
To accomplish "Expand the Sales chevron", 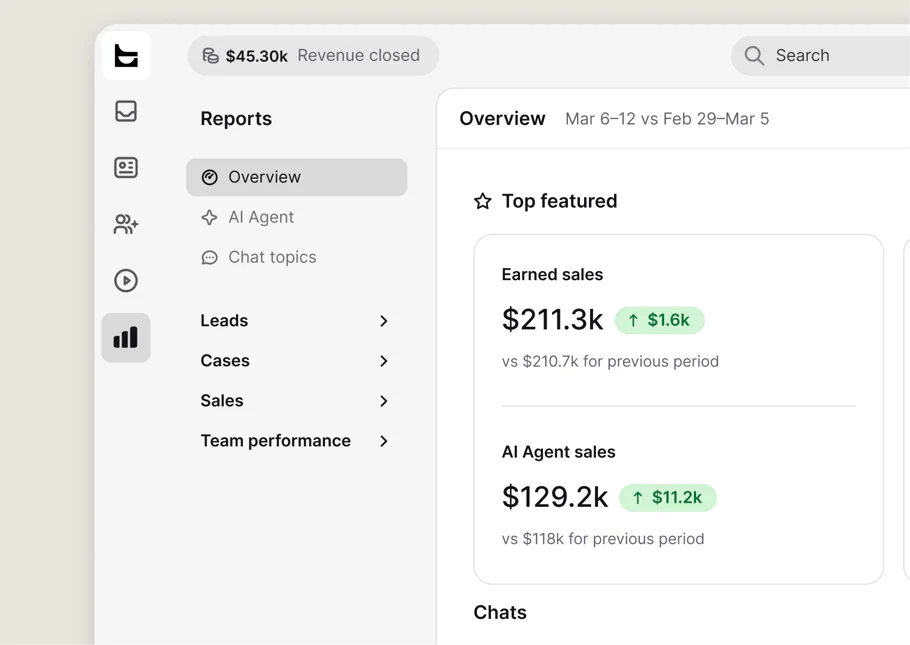I will click(x=384, y=401).
